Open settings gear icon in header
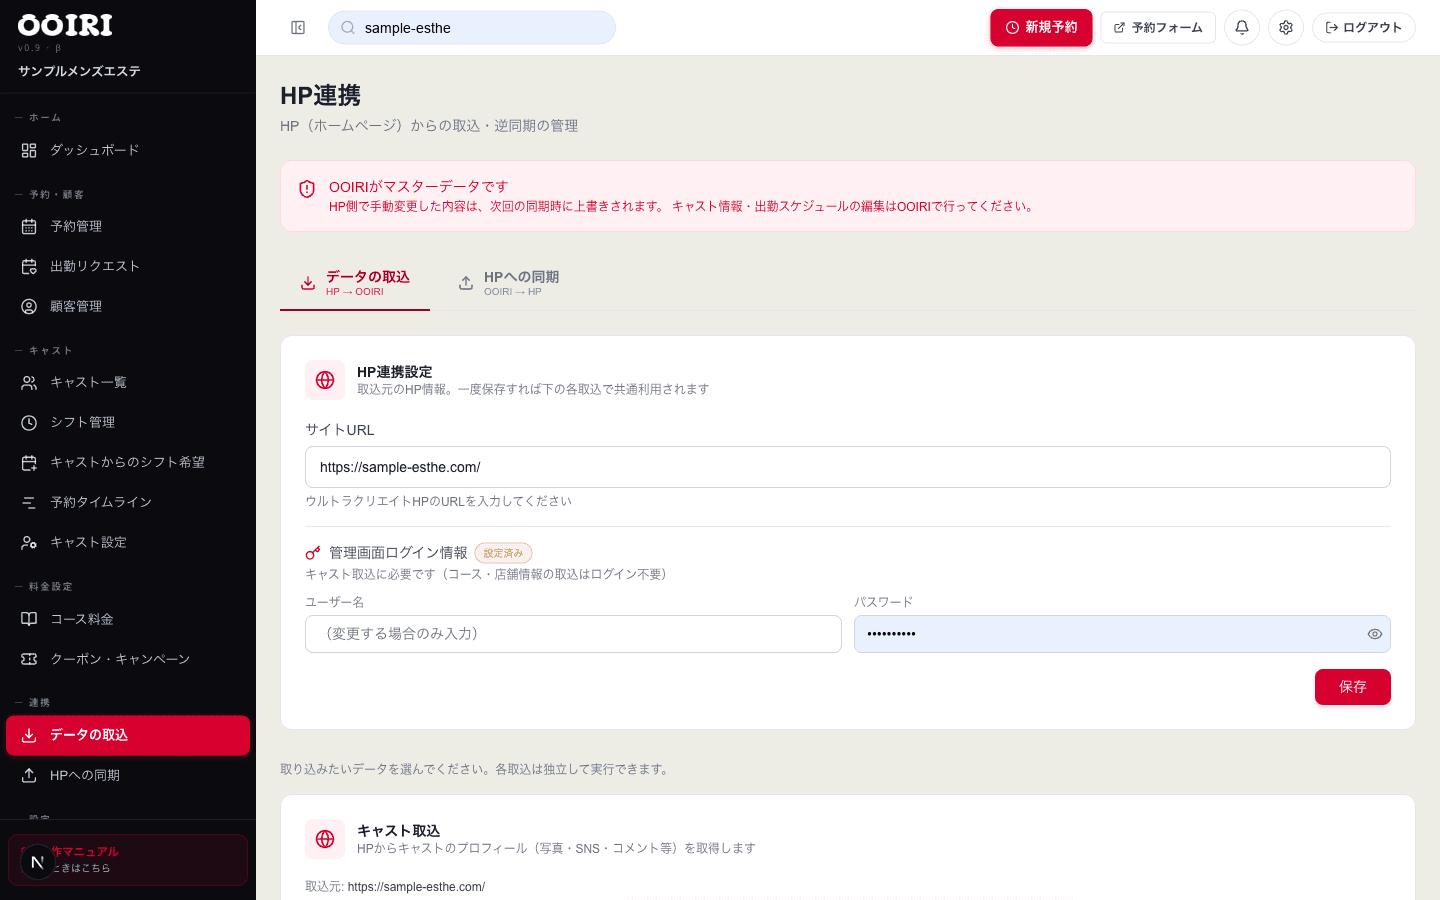Viewport: 1440px width, 900px height. tap(1286, 28)
